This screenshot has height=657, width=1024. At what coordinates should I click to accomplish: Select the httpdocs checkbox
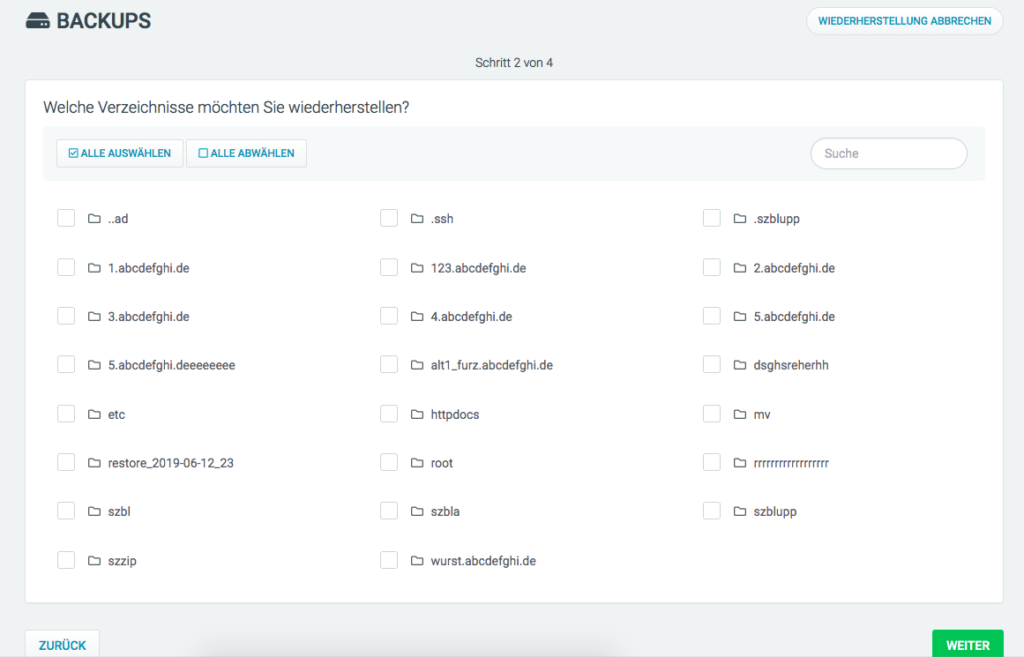pos(389,413)
